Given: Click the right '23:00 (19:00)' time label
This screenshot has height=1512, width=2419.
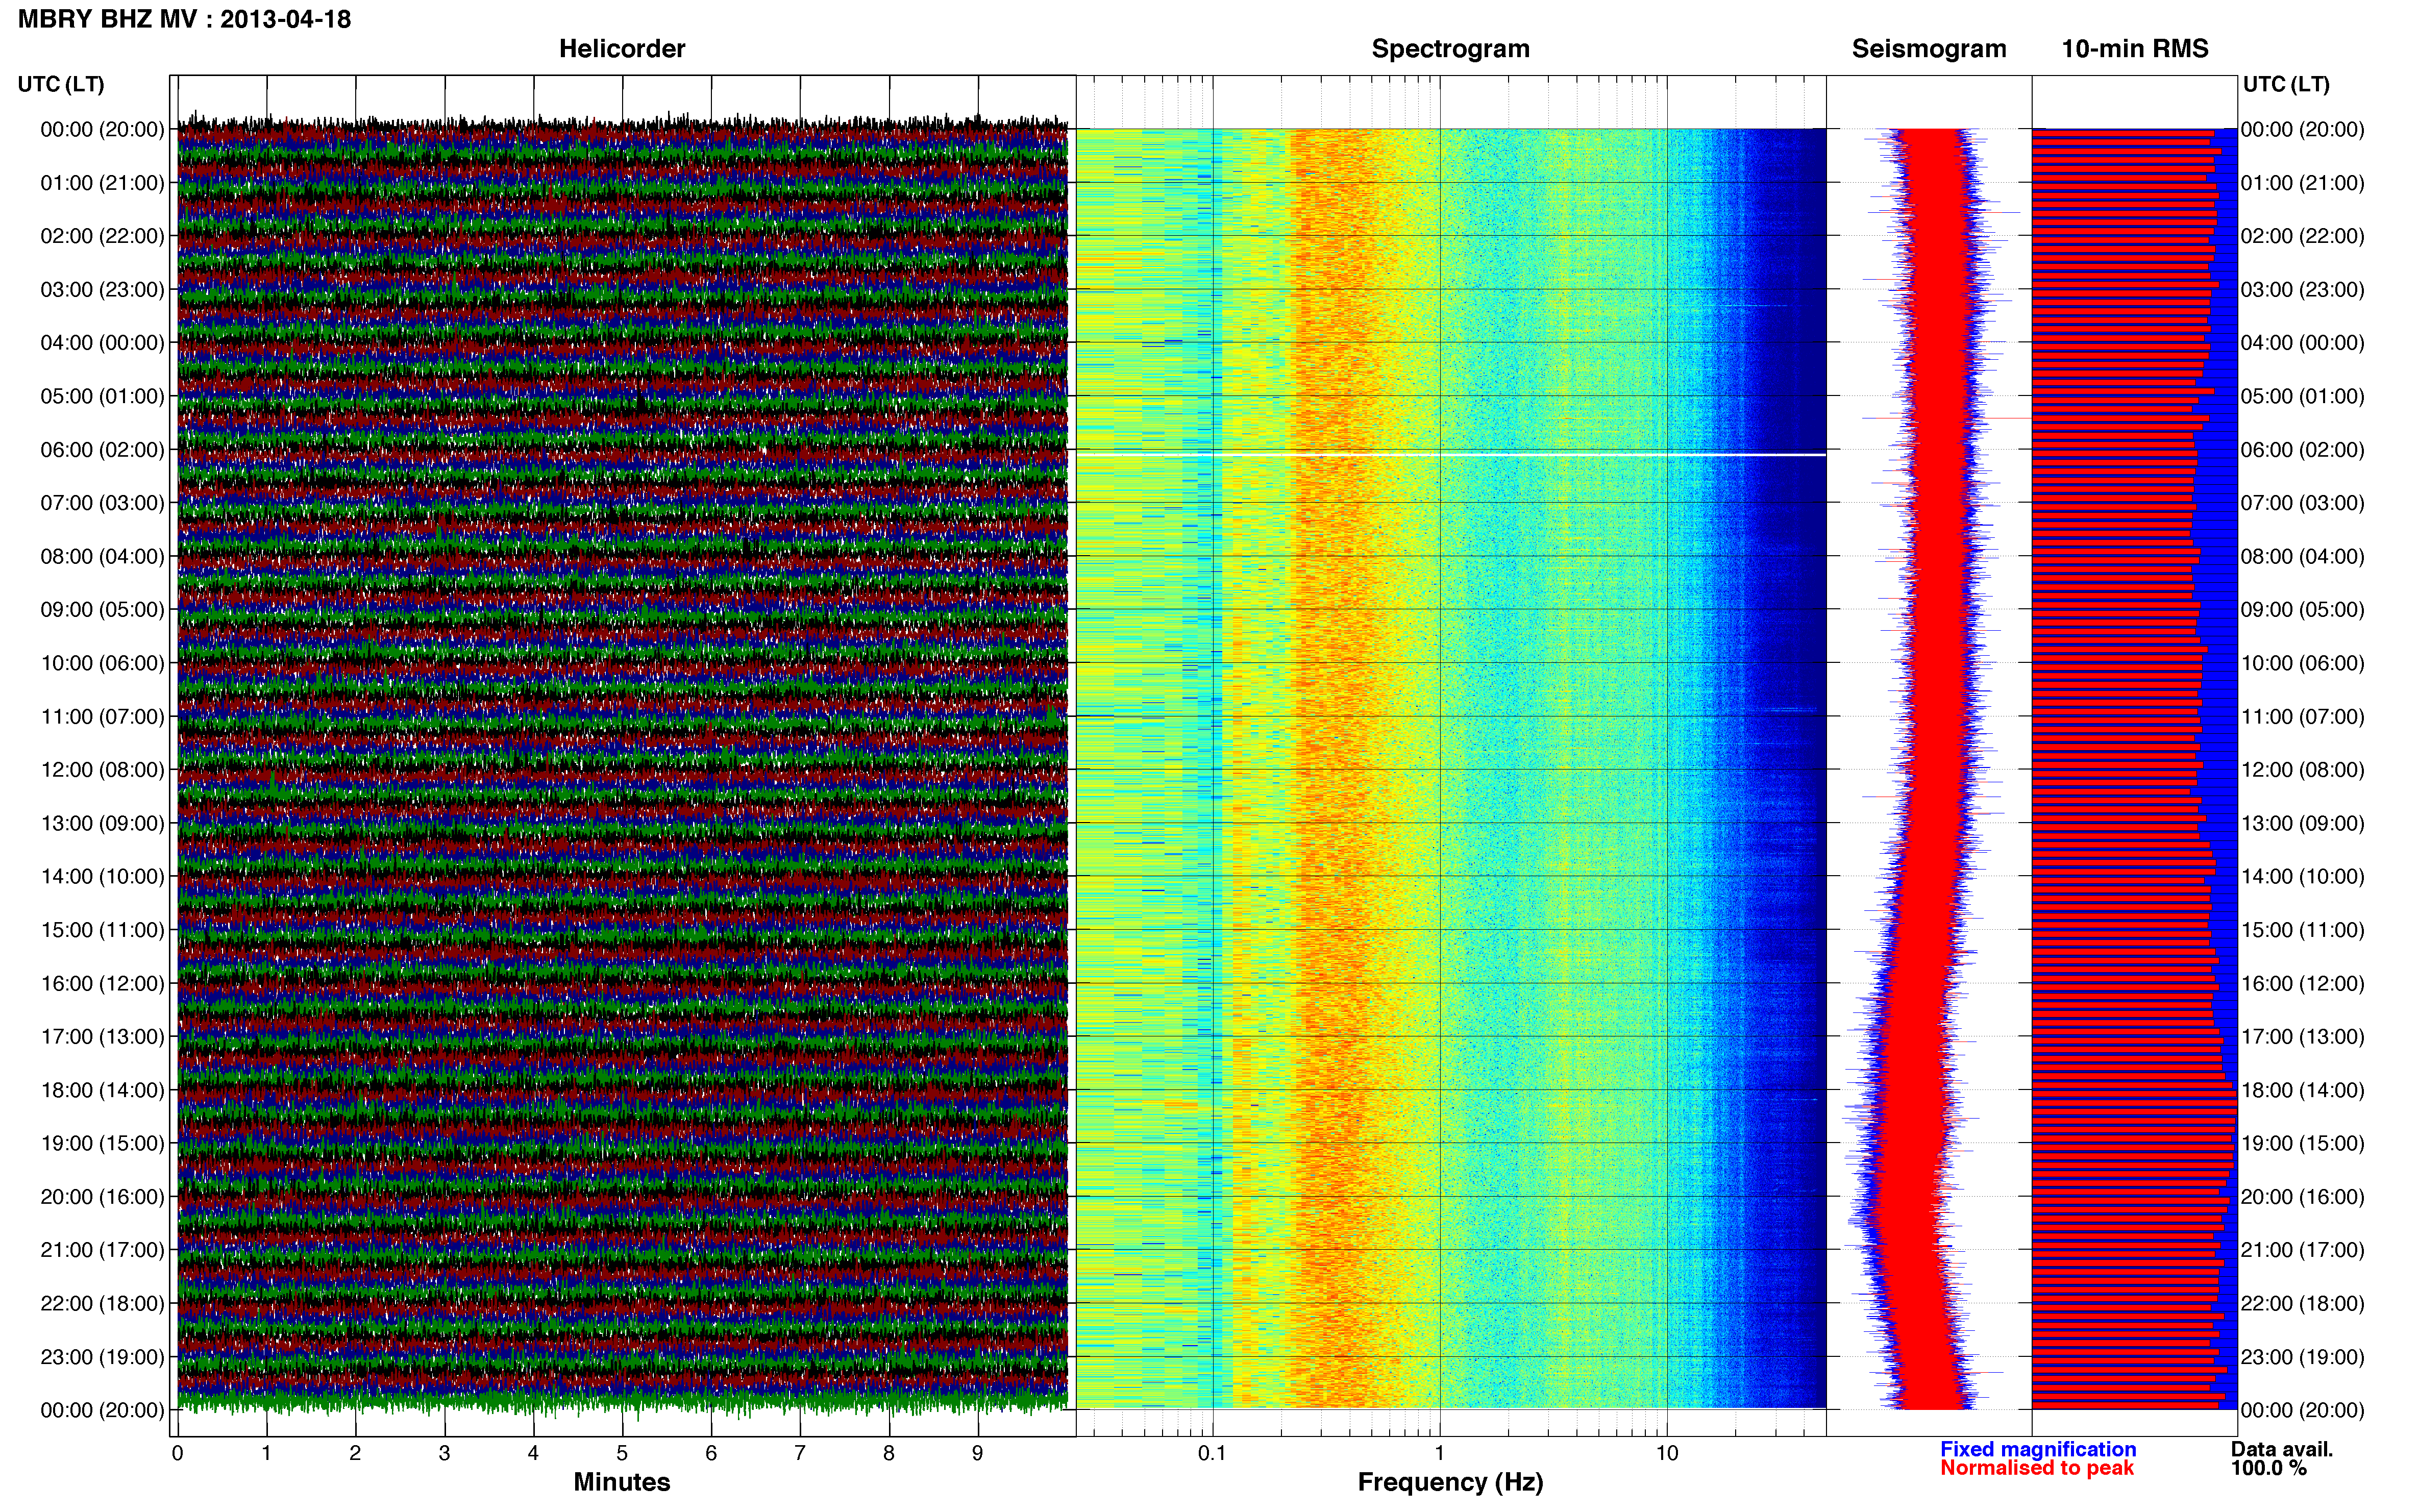Looking at the screenshot, I should pos(2303,1357).
